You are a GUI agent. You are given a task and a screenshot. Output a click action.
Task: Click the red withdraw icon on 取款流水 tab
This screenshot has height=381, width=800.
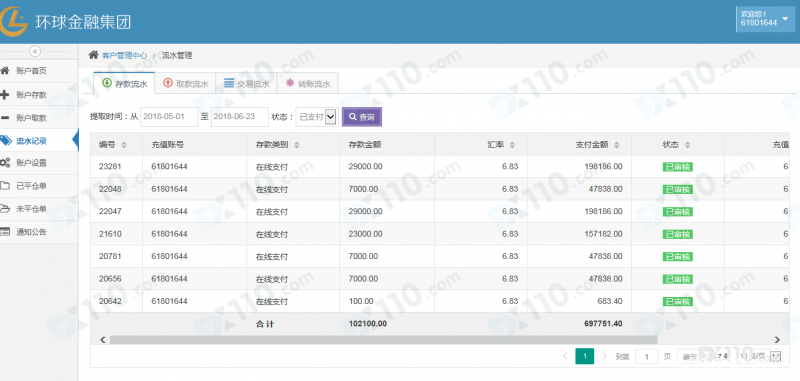click(x=168, y=83)
